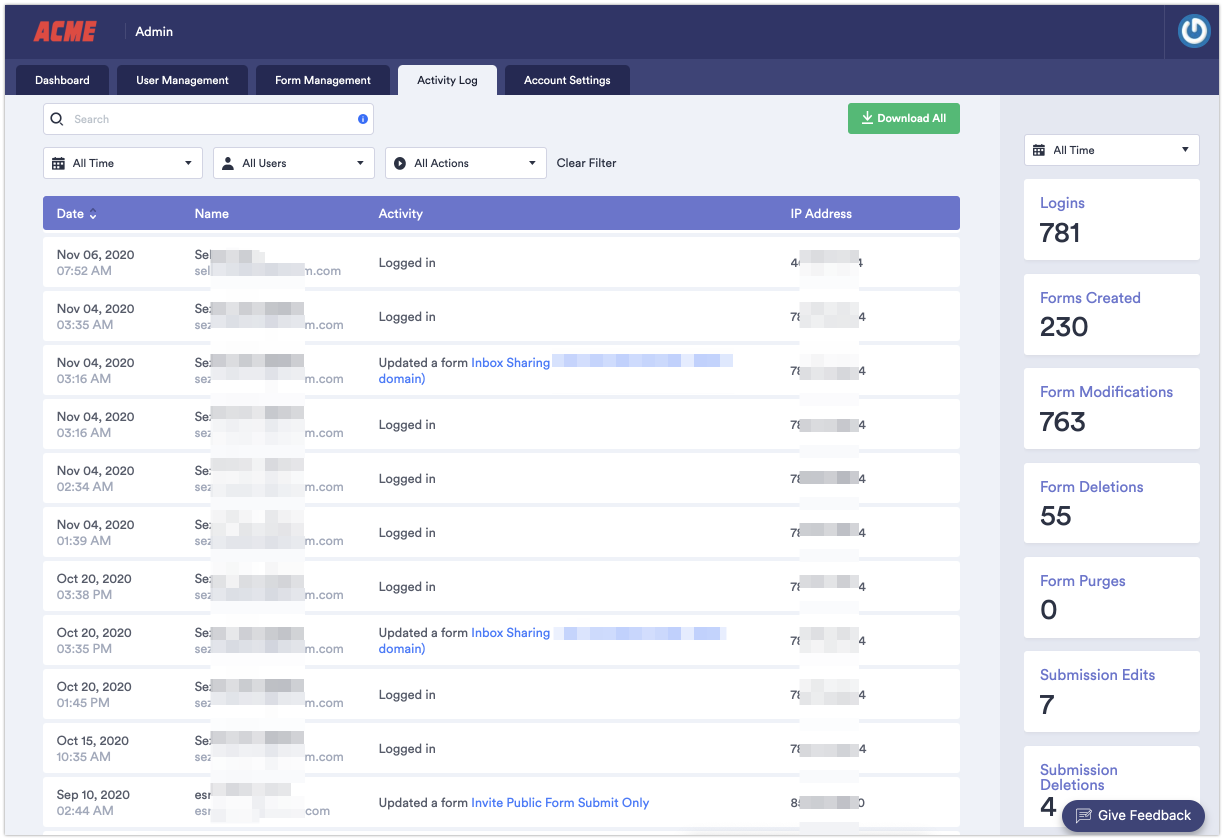Image resolution: width=1224 pixels, height=840 pixels.
Task: Click the blue search info icon
Action: (363, 119)
